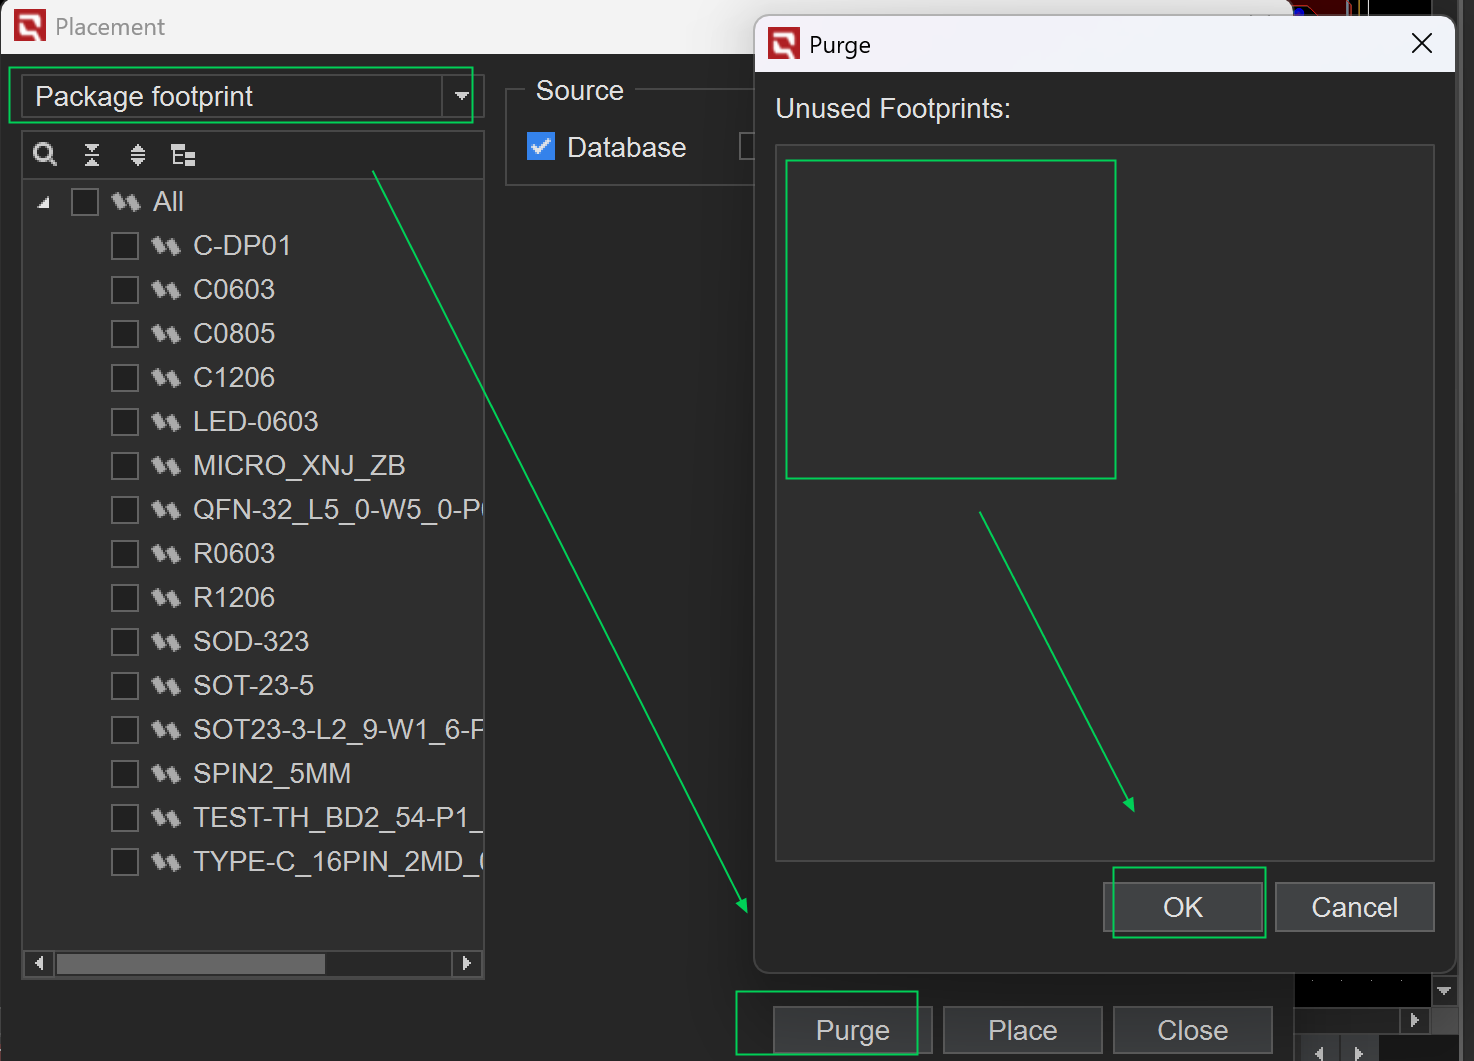Screen dimensions: 1474x1061
Task: Click the footprint list horizontal scrollbar thumb
Action: click(x=190, y=964)
